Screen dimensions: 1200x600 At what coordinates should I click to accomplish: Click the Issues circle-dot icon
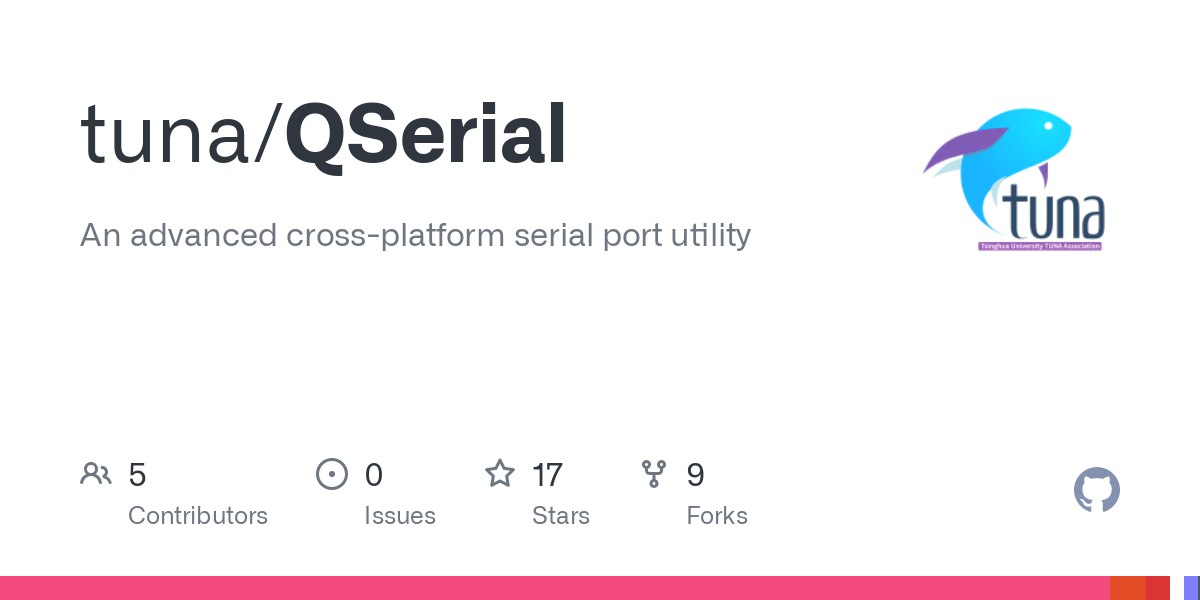[331, 474]
